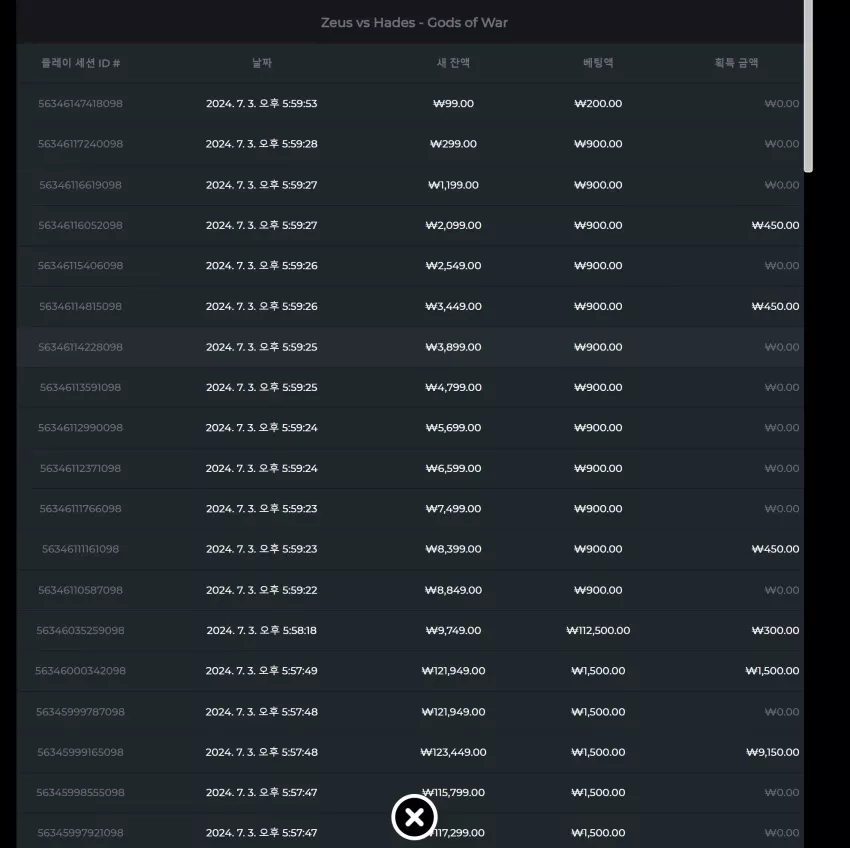Viewport: 850px width, 848px height.
Task: Click the bet amount ₩112,500.00
Action: click(x=598, y=631)
